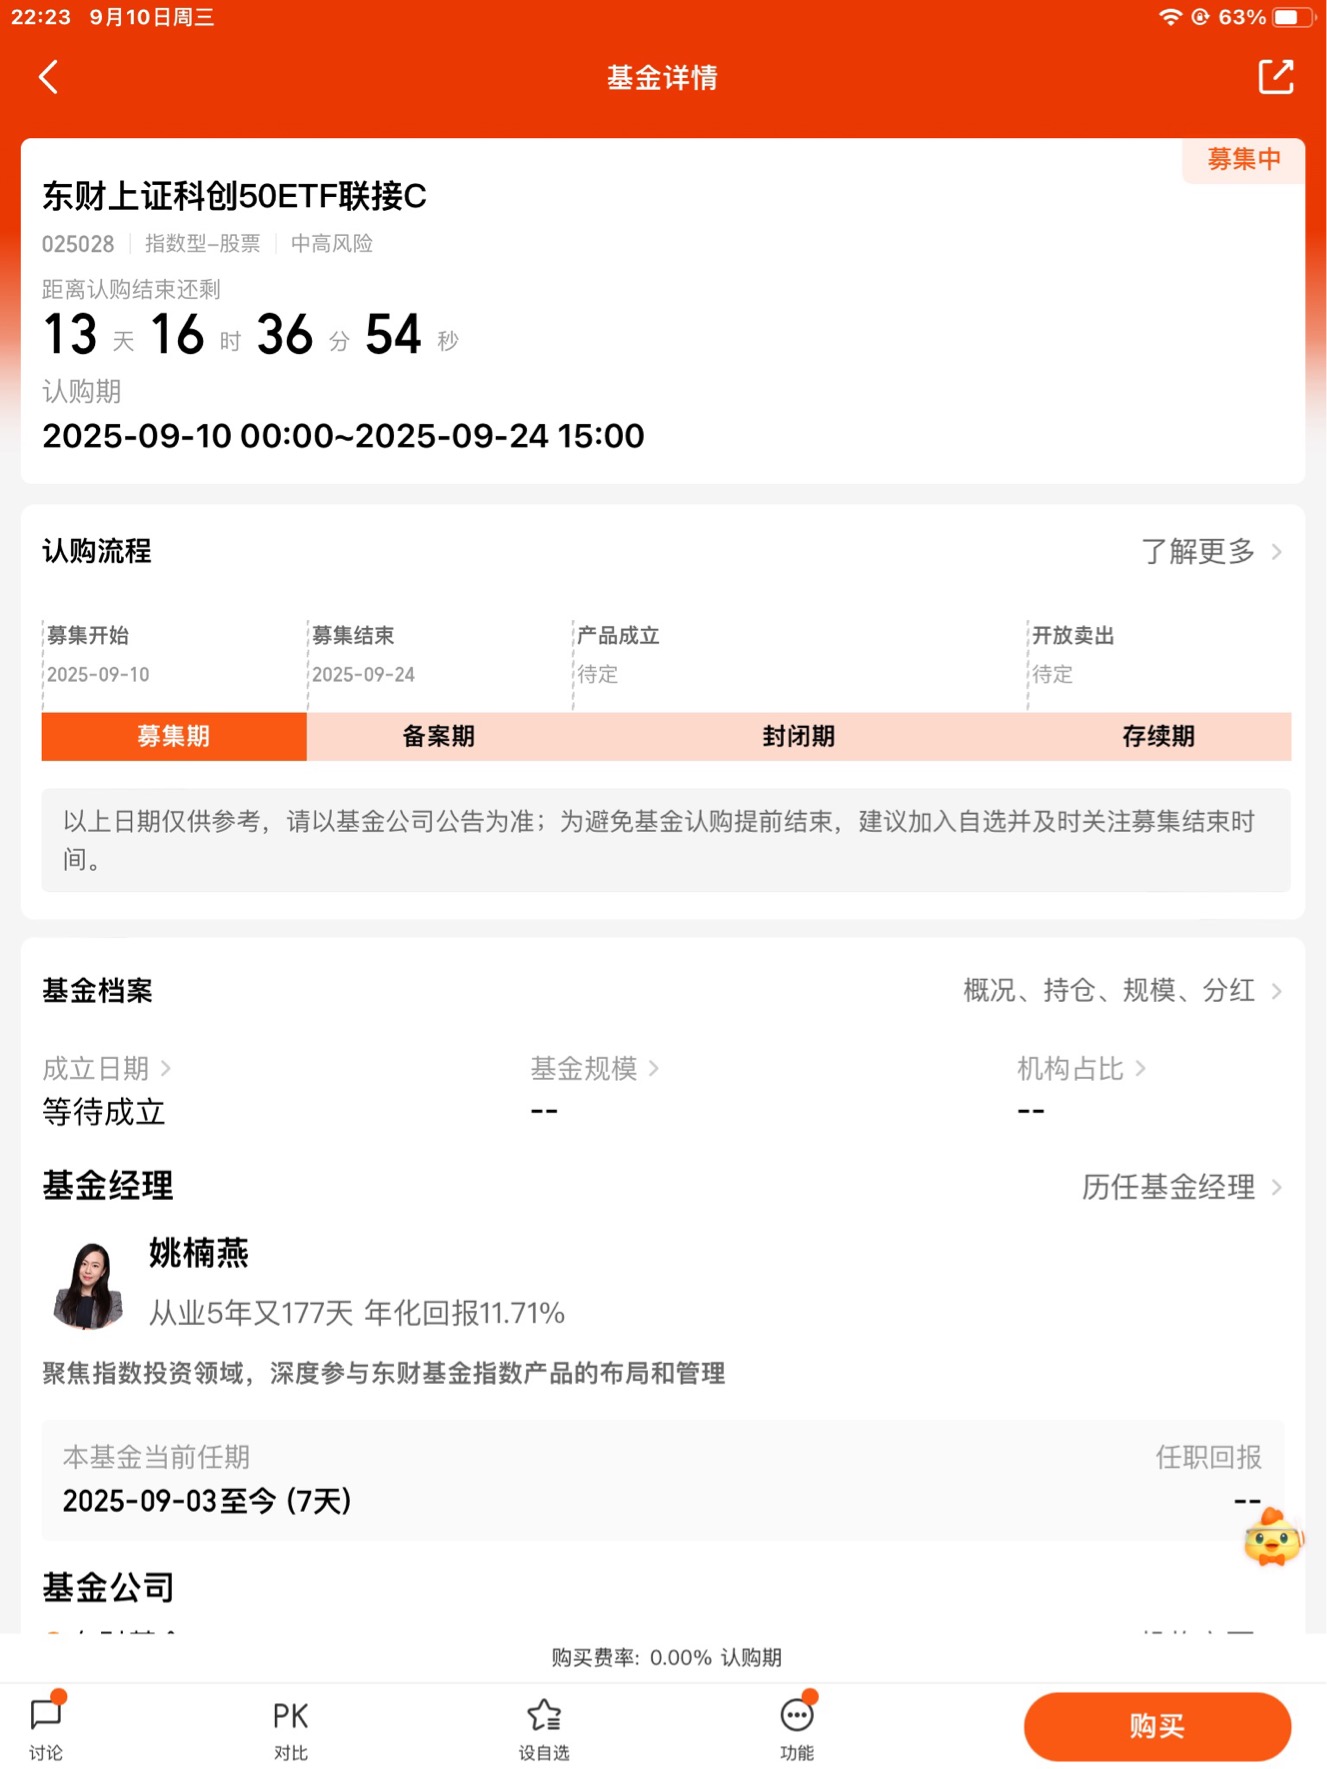This screenshot has width=1327, height=1769.
Task: View 历任基金经理 past managers list
Action: [x=1182, y=1187]
